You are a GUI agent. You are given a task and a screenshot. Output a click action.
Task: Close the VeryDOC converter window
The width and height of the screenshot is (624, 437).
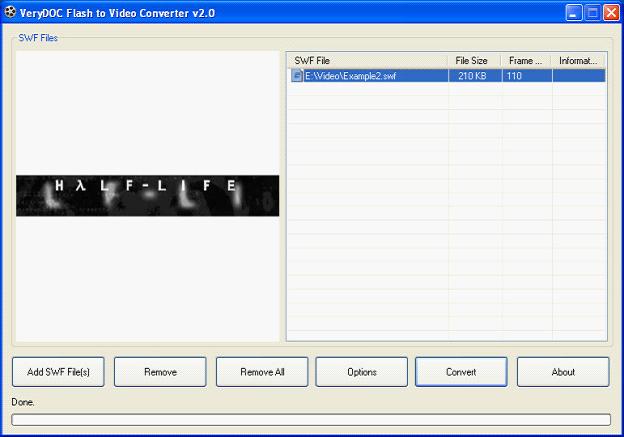[611, 13]
